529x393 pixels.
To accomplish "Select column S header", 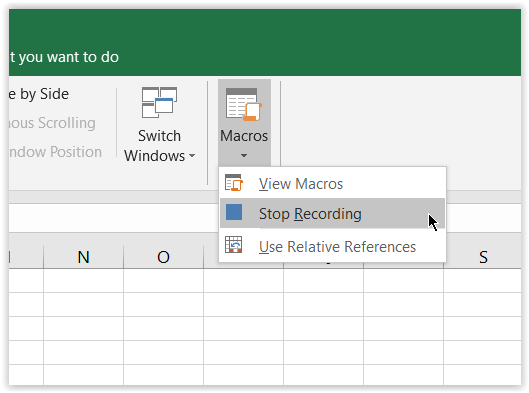I will point(483,257).
